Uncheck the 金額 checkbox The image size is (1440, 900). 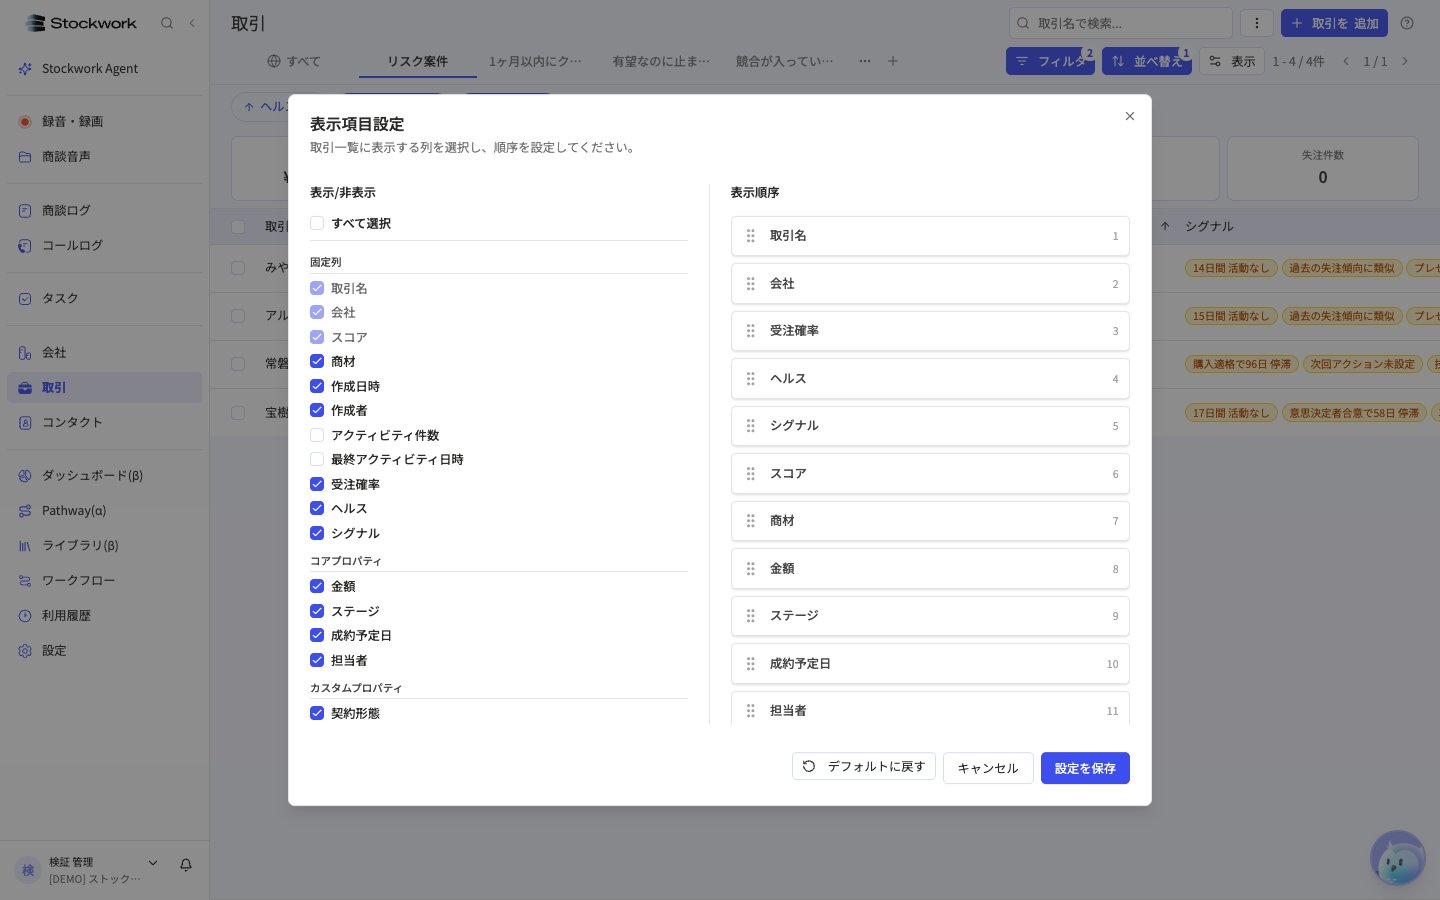pos(317,586)
